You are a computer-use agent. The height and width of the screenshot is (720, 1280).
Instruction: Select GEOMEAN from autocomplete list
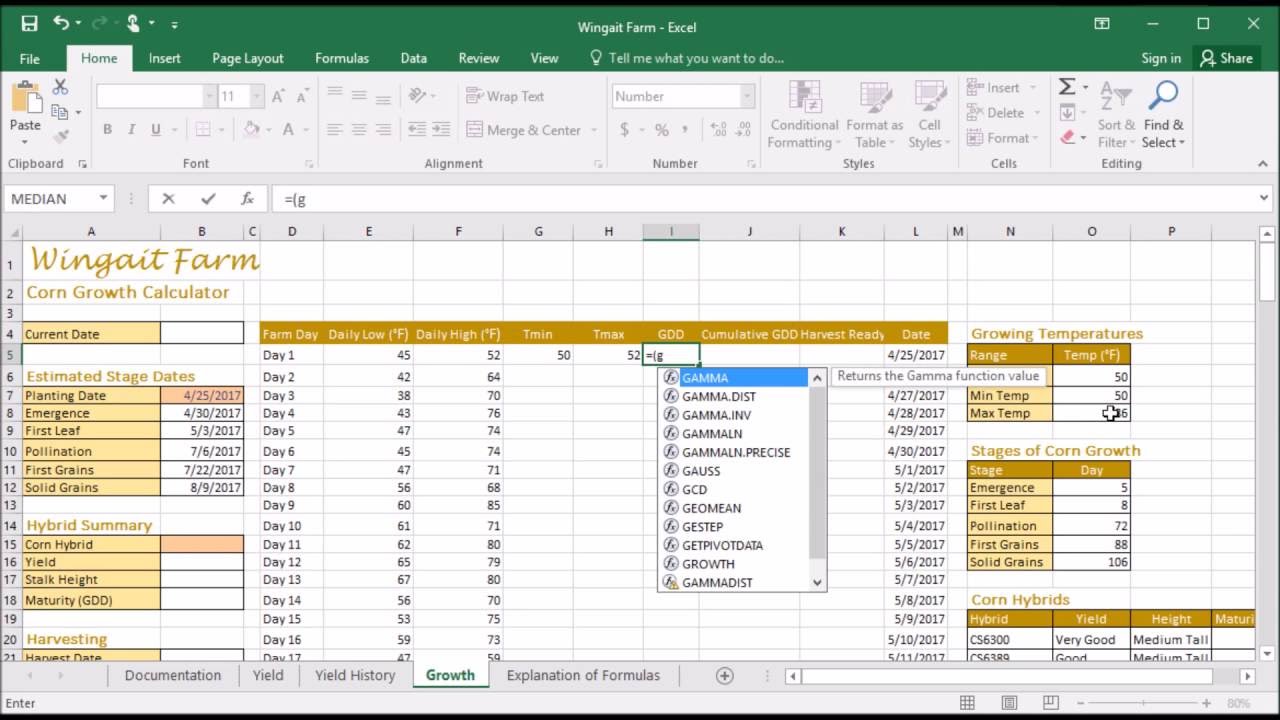coord(733,508)
